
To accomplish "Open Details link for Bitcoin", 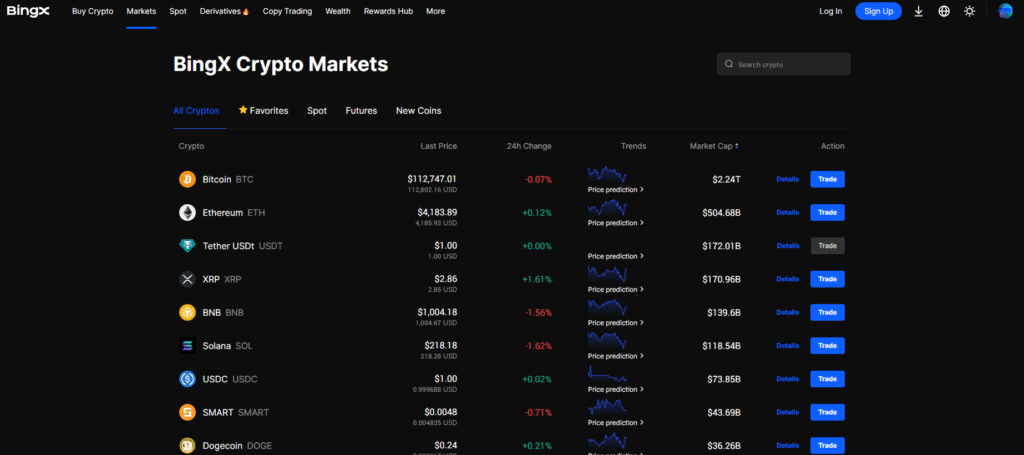I will pyautogui.click(x=788, y=179).
